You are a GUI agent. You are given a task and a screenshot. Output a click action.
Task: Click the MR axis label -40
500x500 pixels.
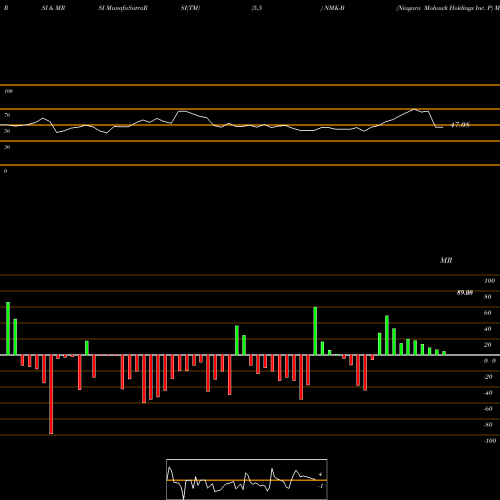[488, 393]
